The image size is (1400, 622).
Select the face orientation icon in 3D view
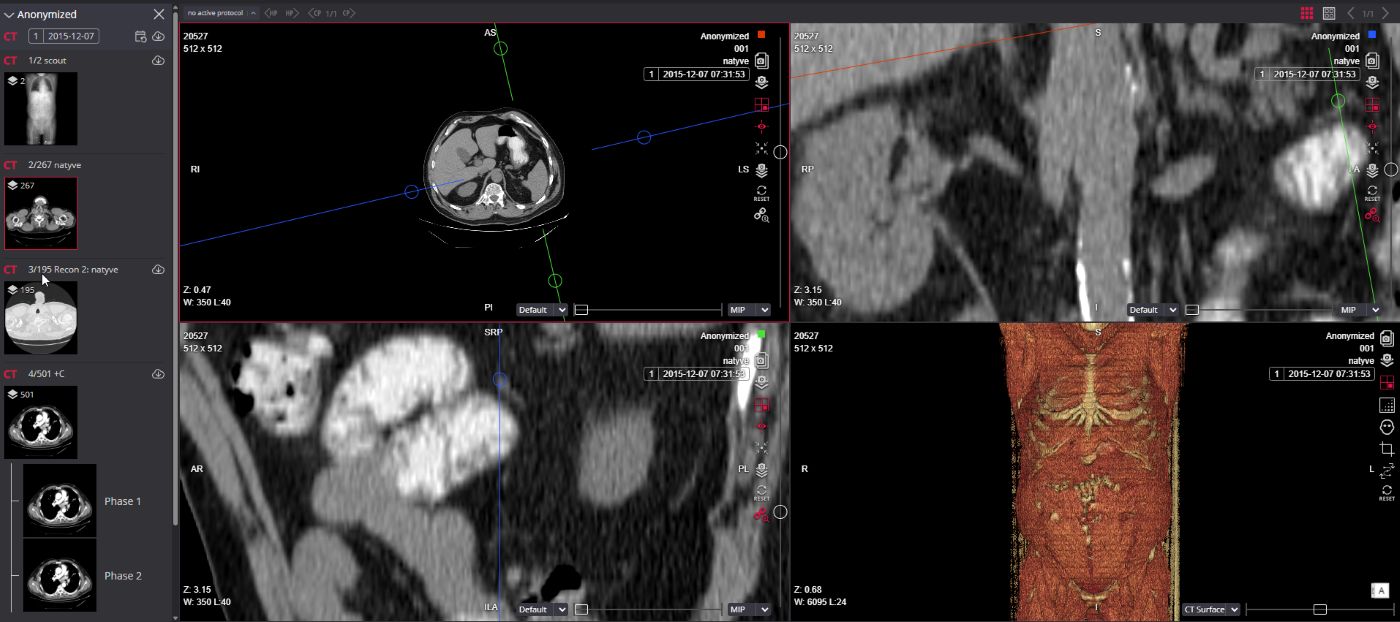tap(1386, 427)
